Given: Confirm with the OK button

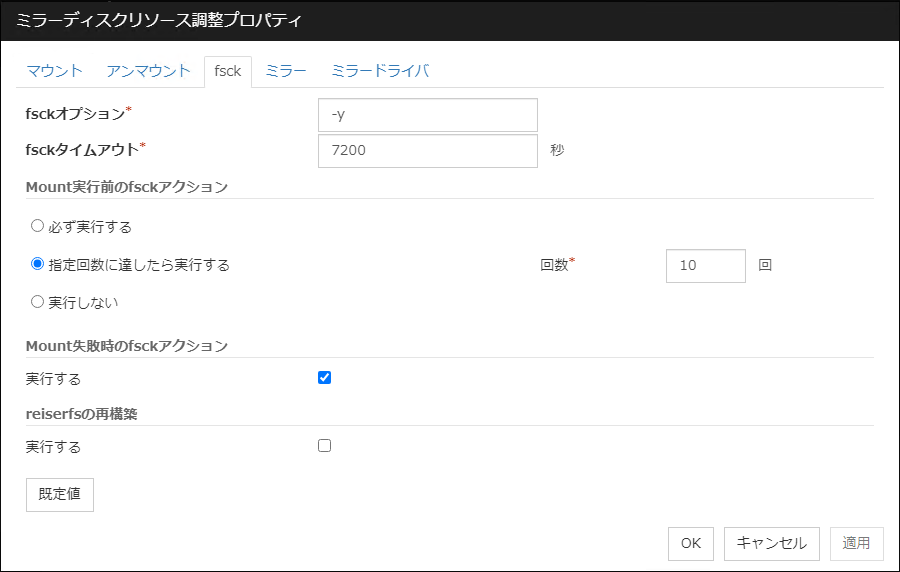Looking at the screenshot, I should 690,543.
